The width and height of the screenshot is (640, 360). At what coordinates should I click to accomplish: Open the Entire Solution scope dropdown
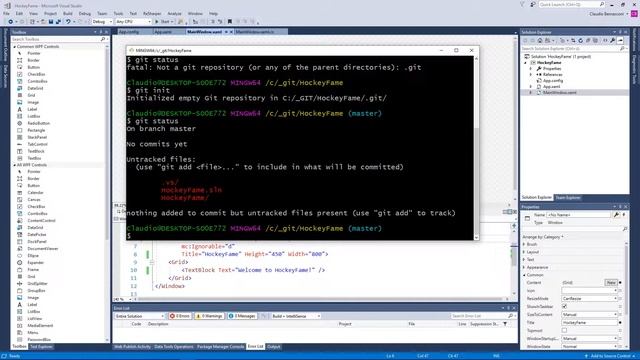[140, 316]
